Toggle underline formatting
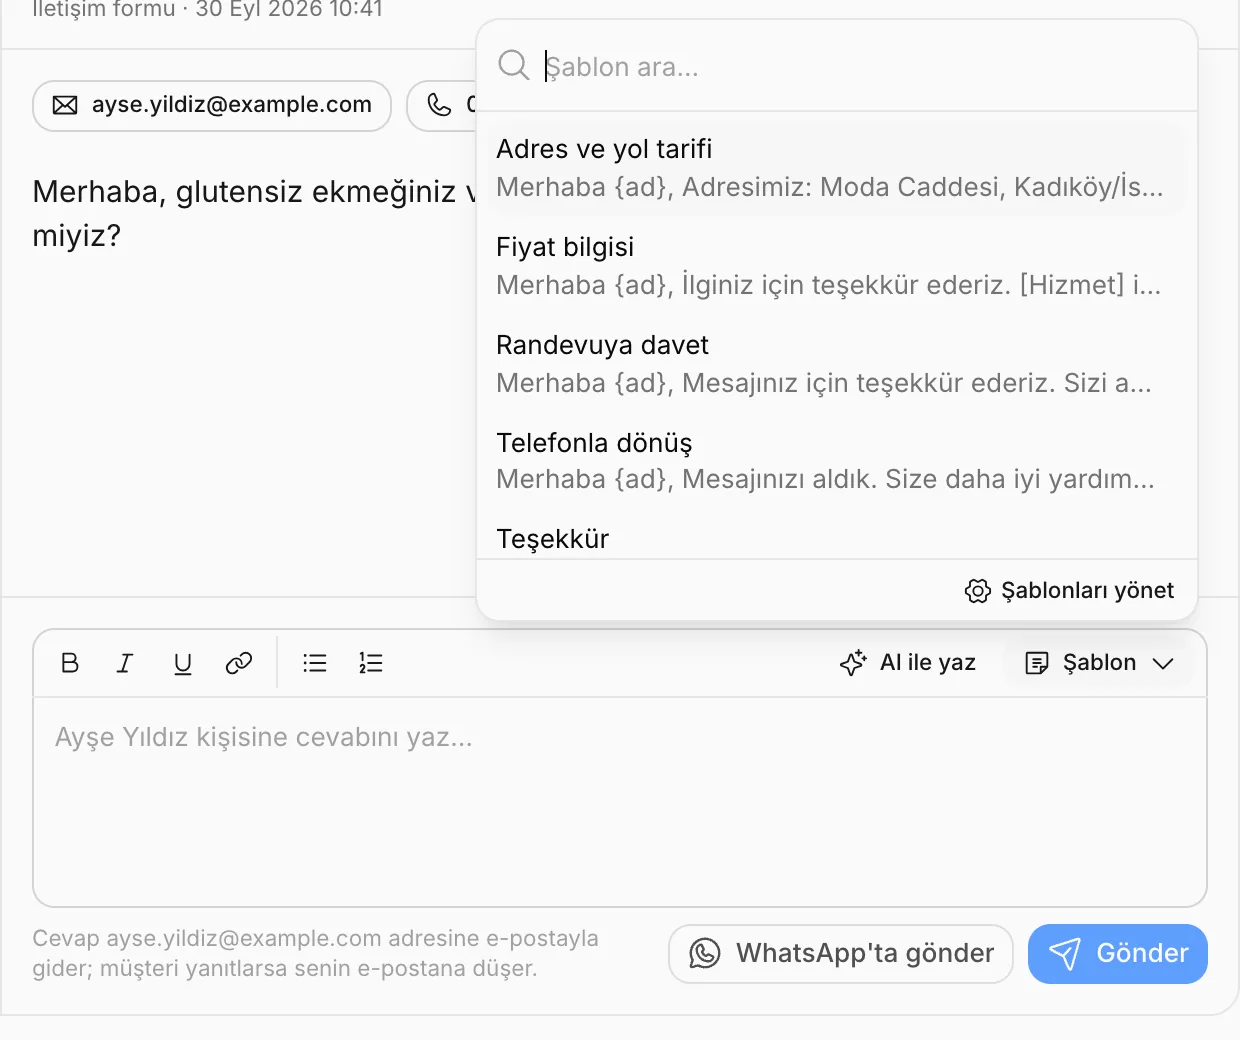This screenshot has width=1240, height=1040. click(182, 663)
